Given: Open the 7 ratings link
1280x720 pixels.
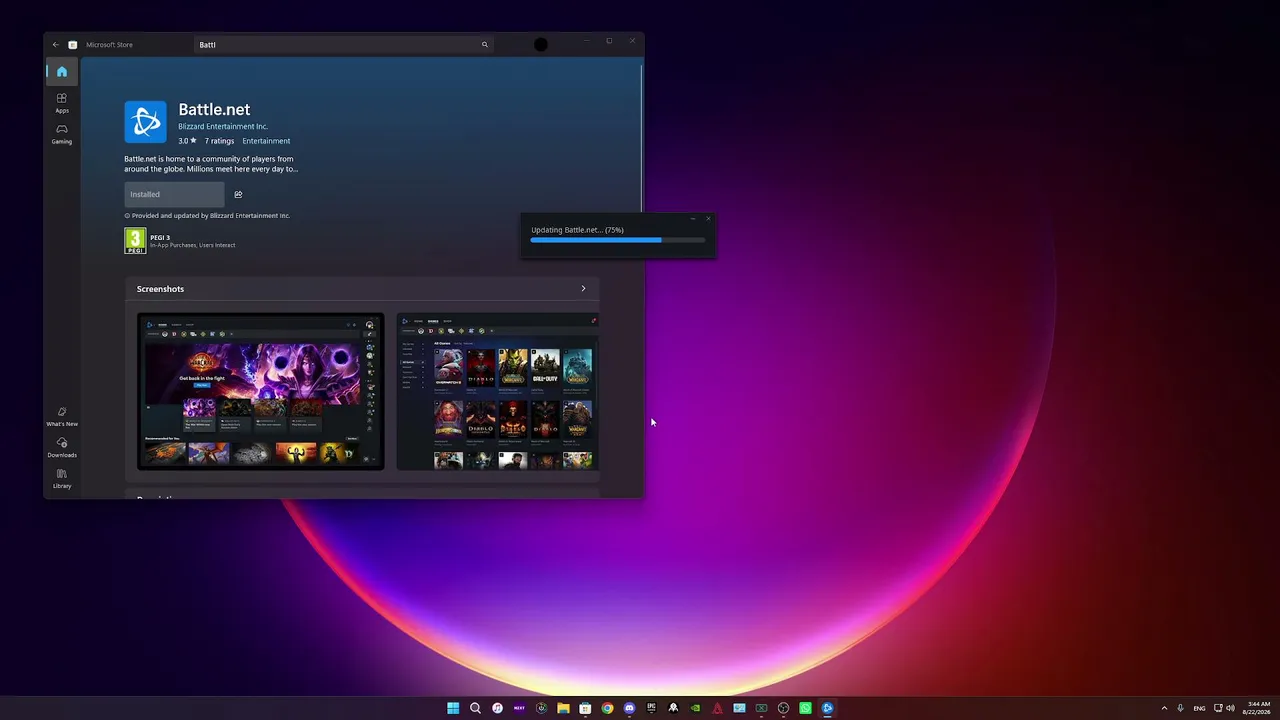Looking at the screenshot, I should 220,141.
